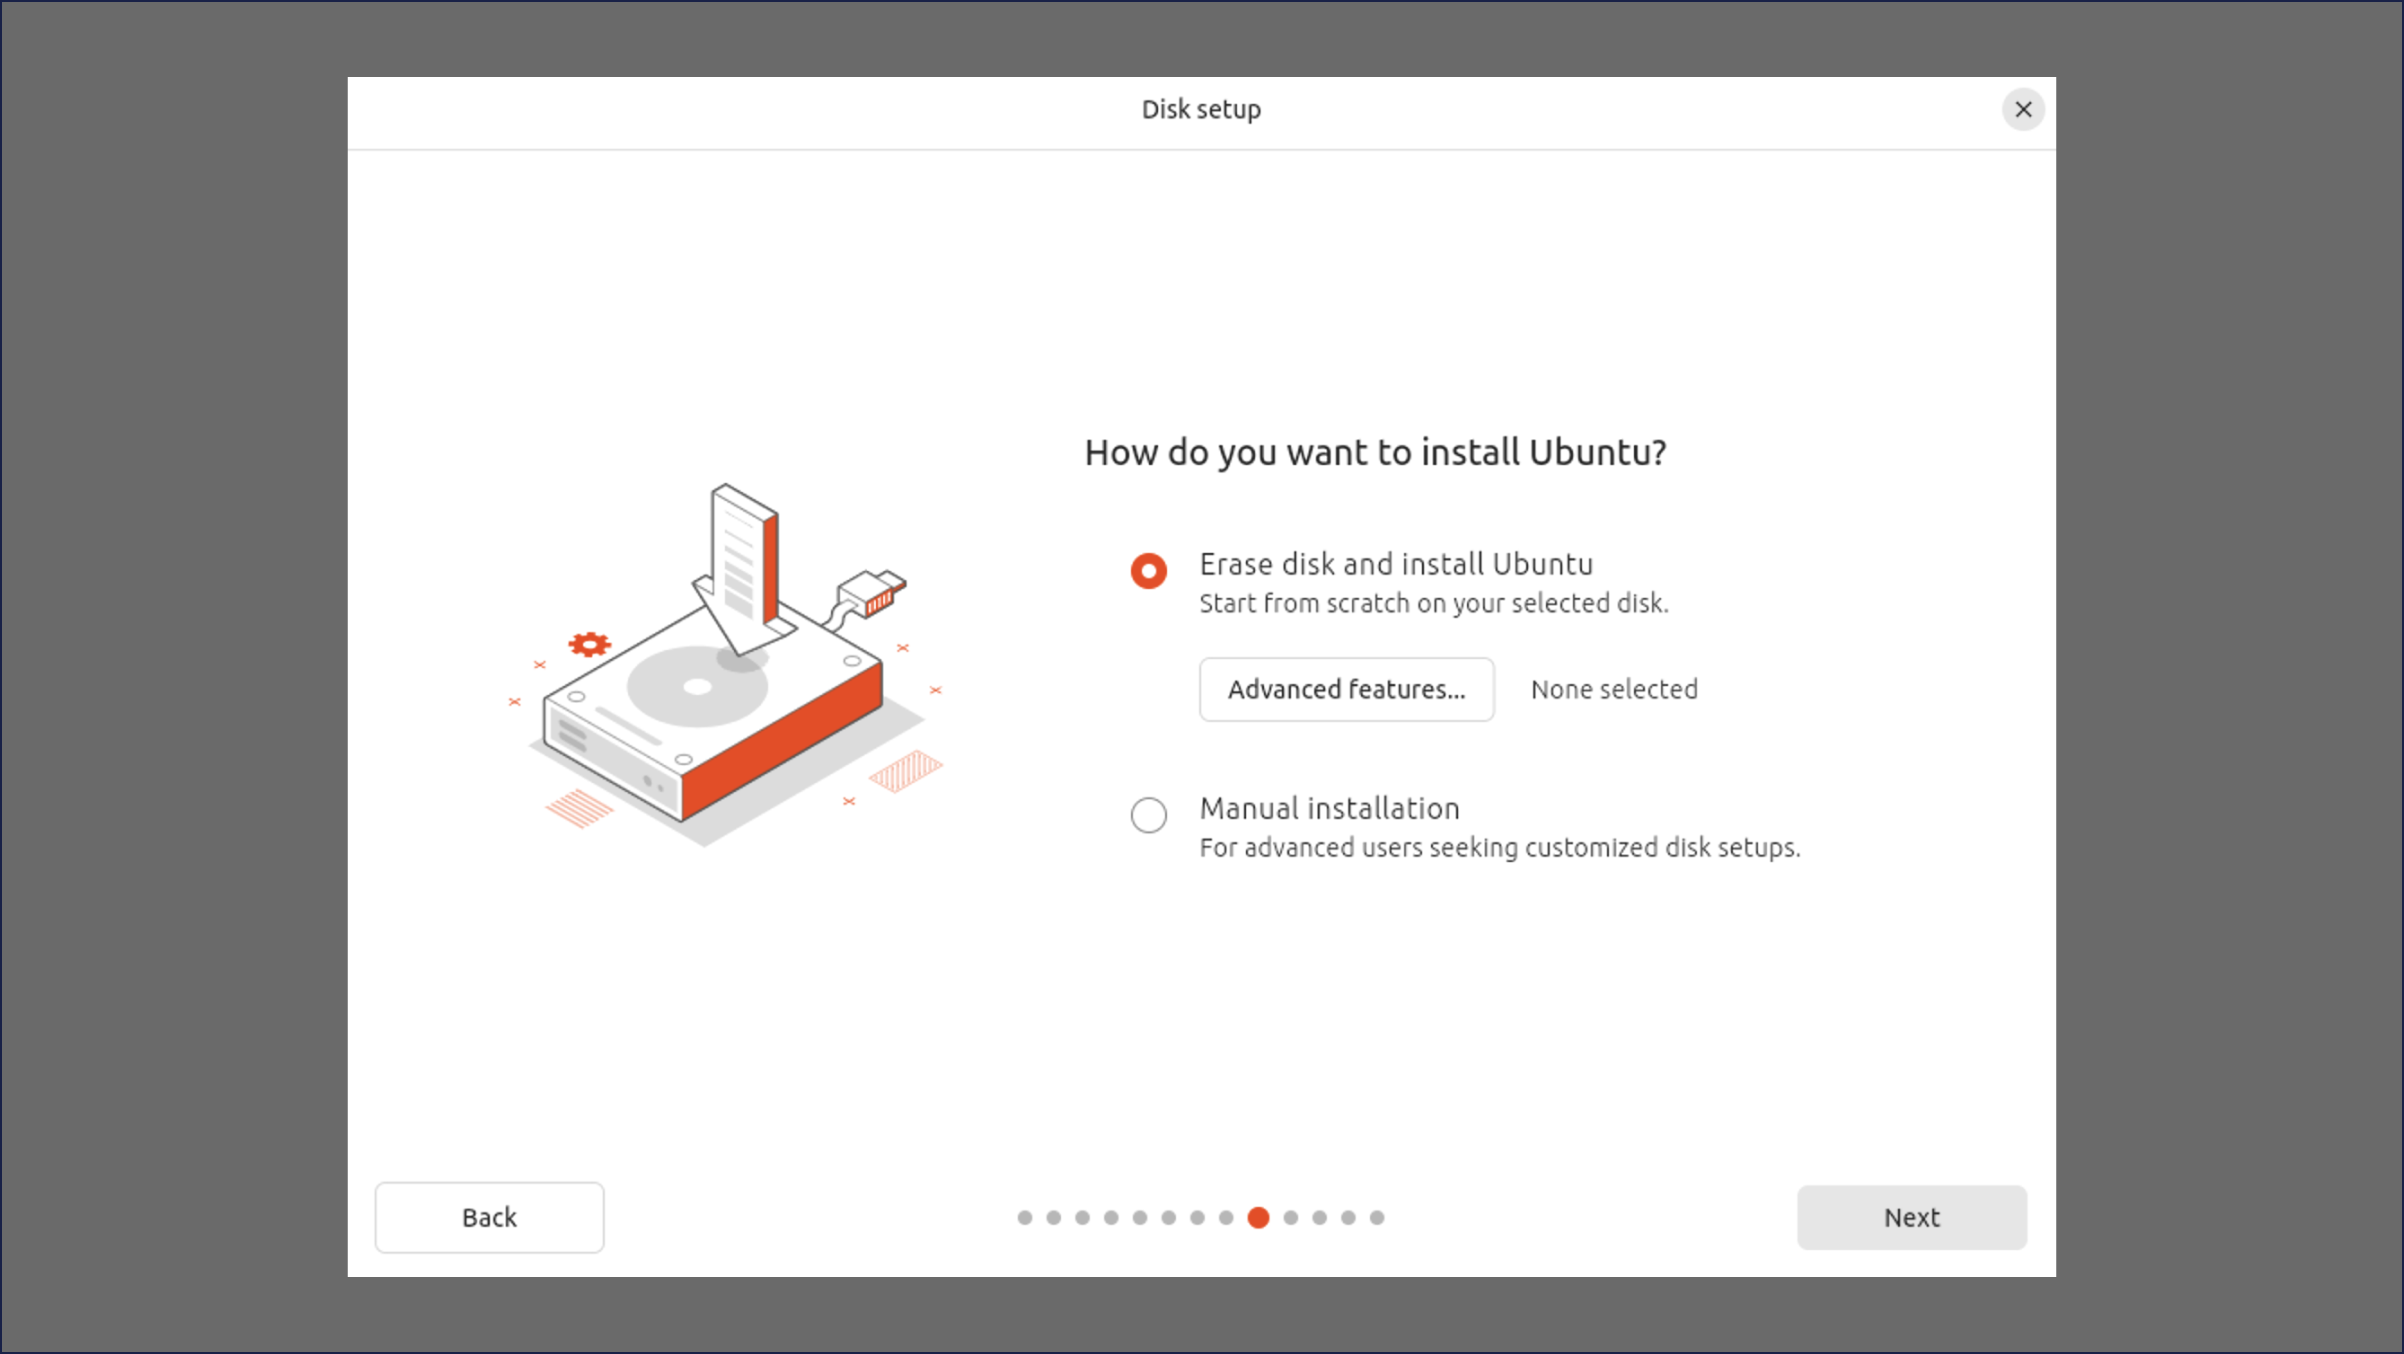
Task: Select 'Erase disk and install Ubuntu' option
Action: 1149,570
